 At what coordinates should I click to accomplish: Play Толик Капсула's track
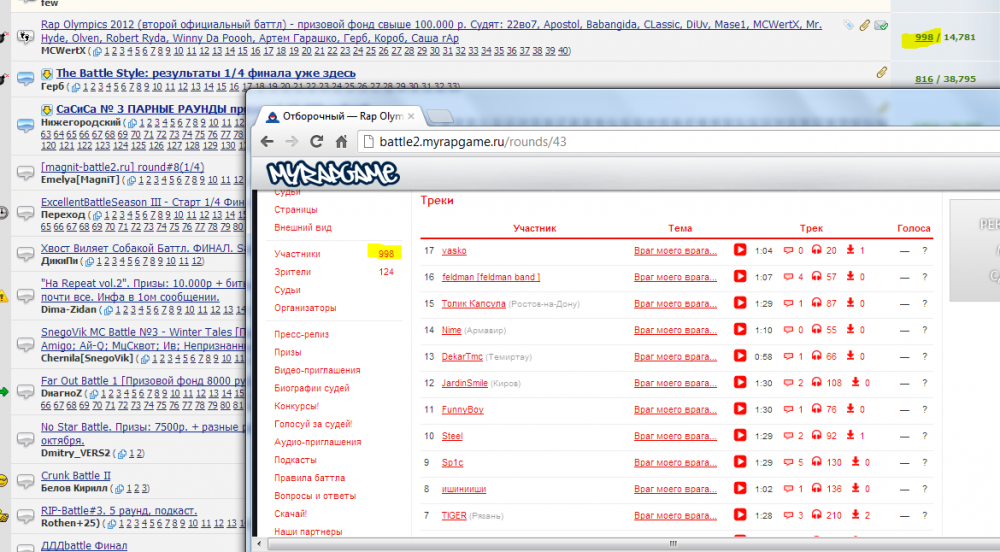click(740, 303)
